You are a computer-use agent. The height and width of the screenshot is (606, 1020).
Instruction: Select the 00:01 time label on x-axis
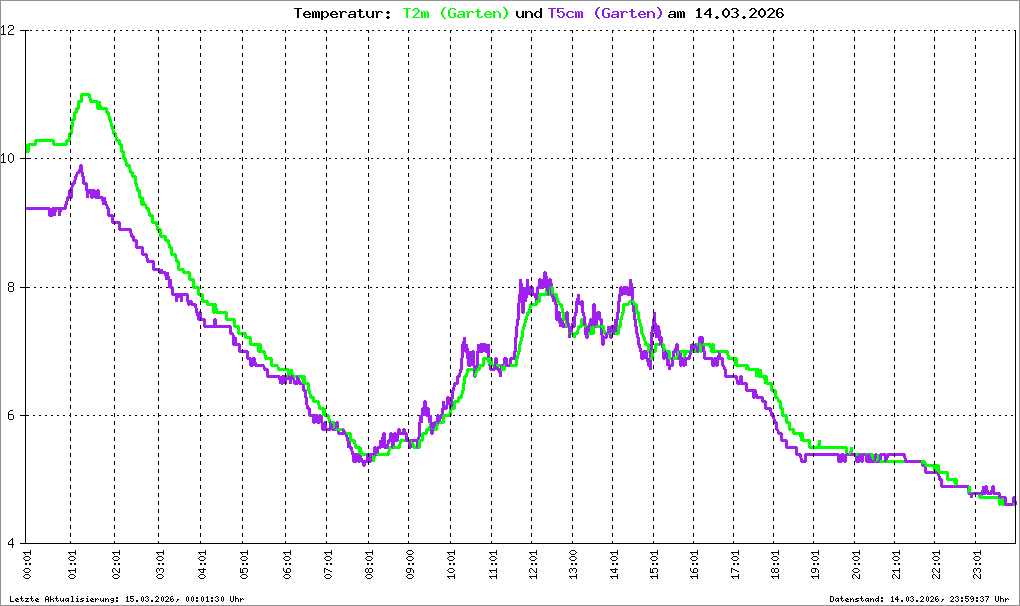[27, 563]
